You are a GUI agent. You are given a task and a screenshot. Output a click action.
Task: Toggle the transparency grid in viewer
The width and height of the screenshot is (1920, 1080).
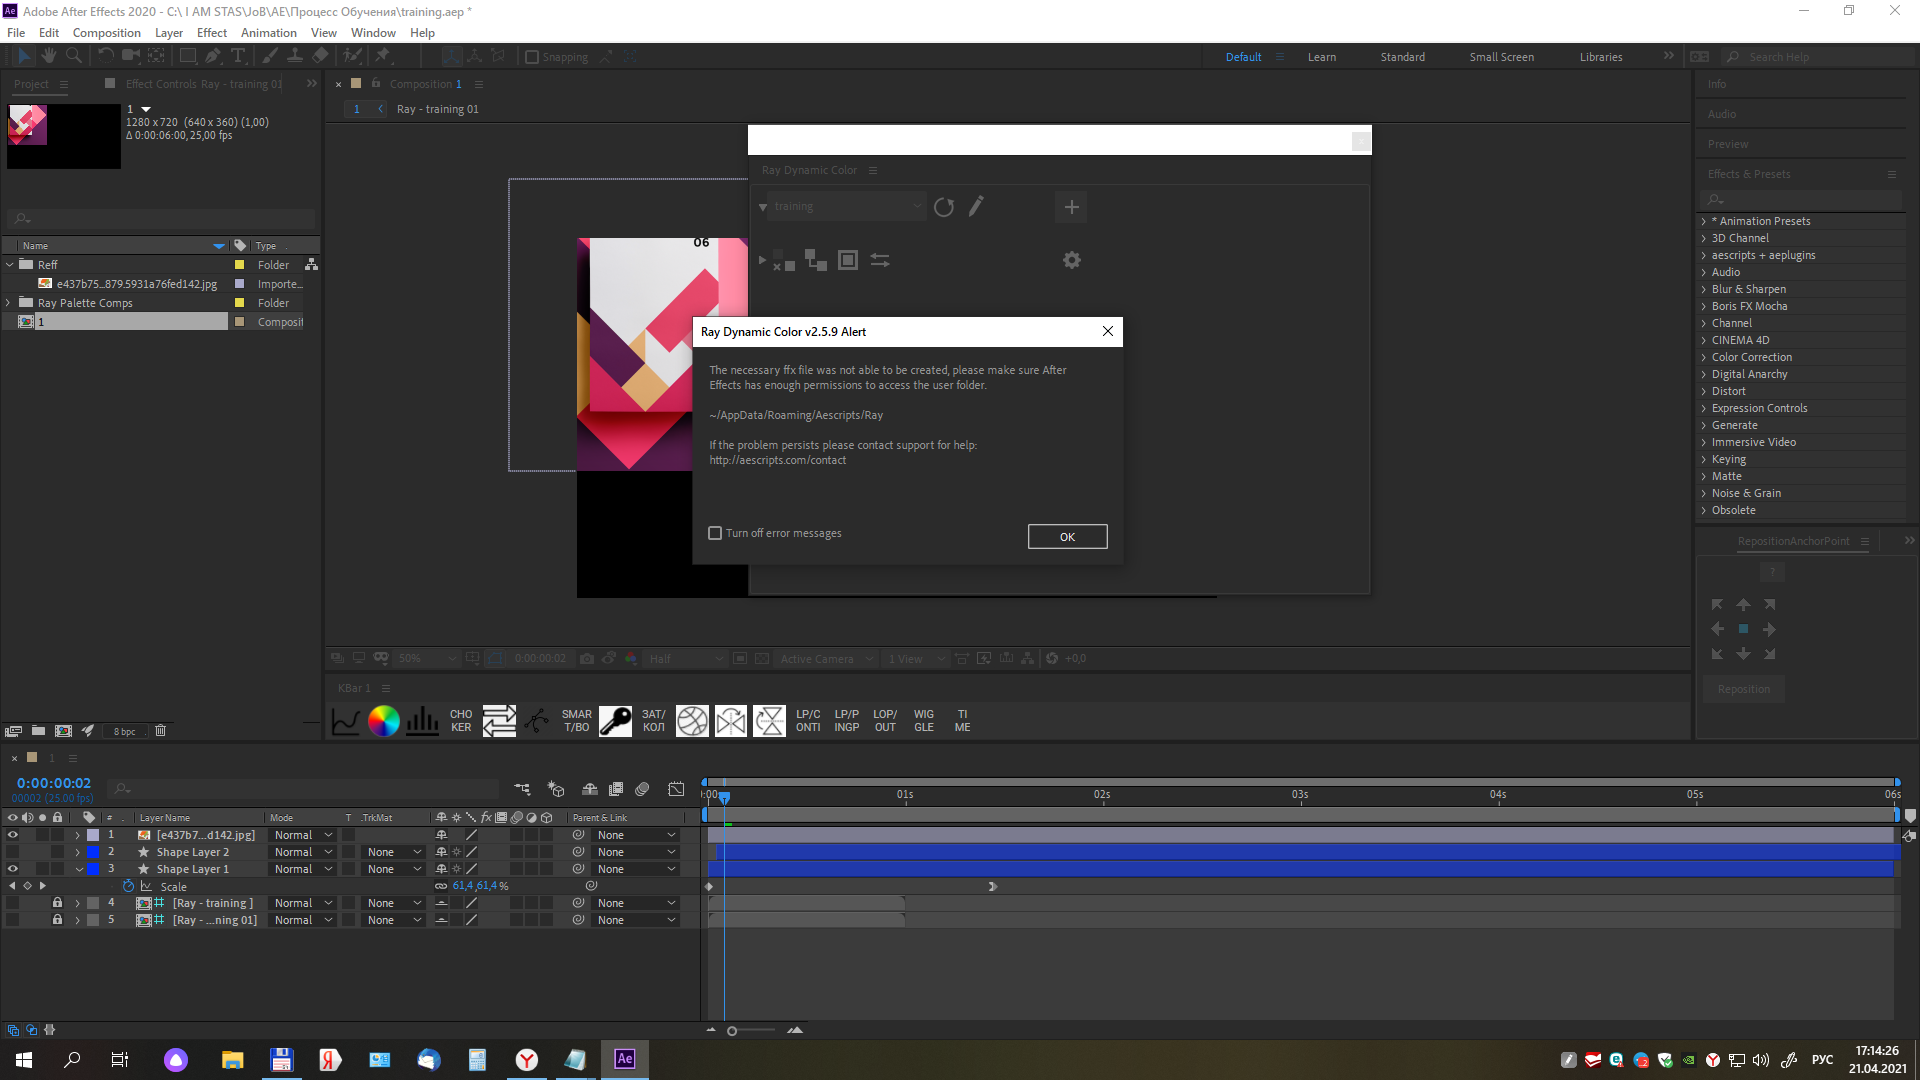pyautogui.click(x=762, y=659)
